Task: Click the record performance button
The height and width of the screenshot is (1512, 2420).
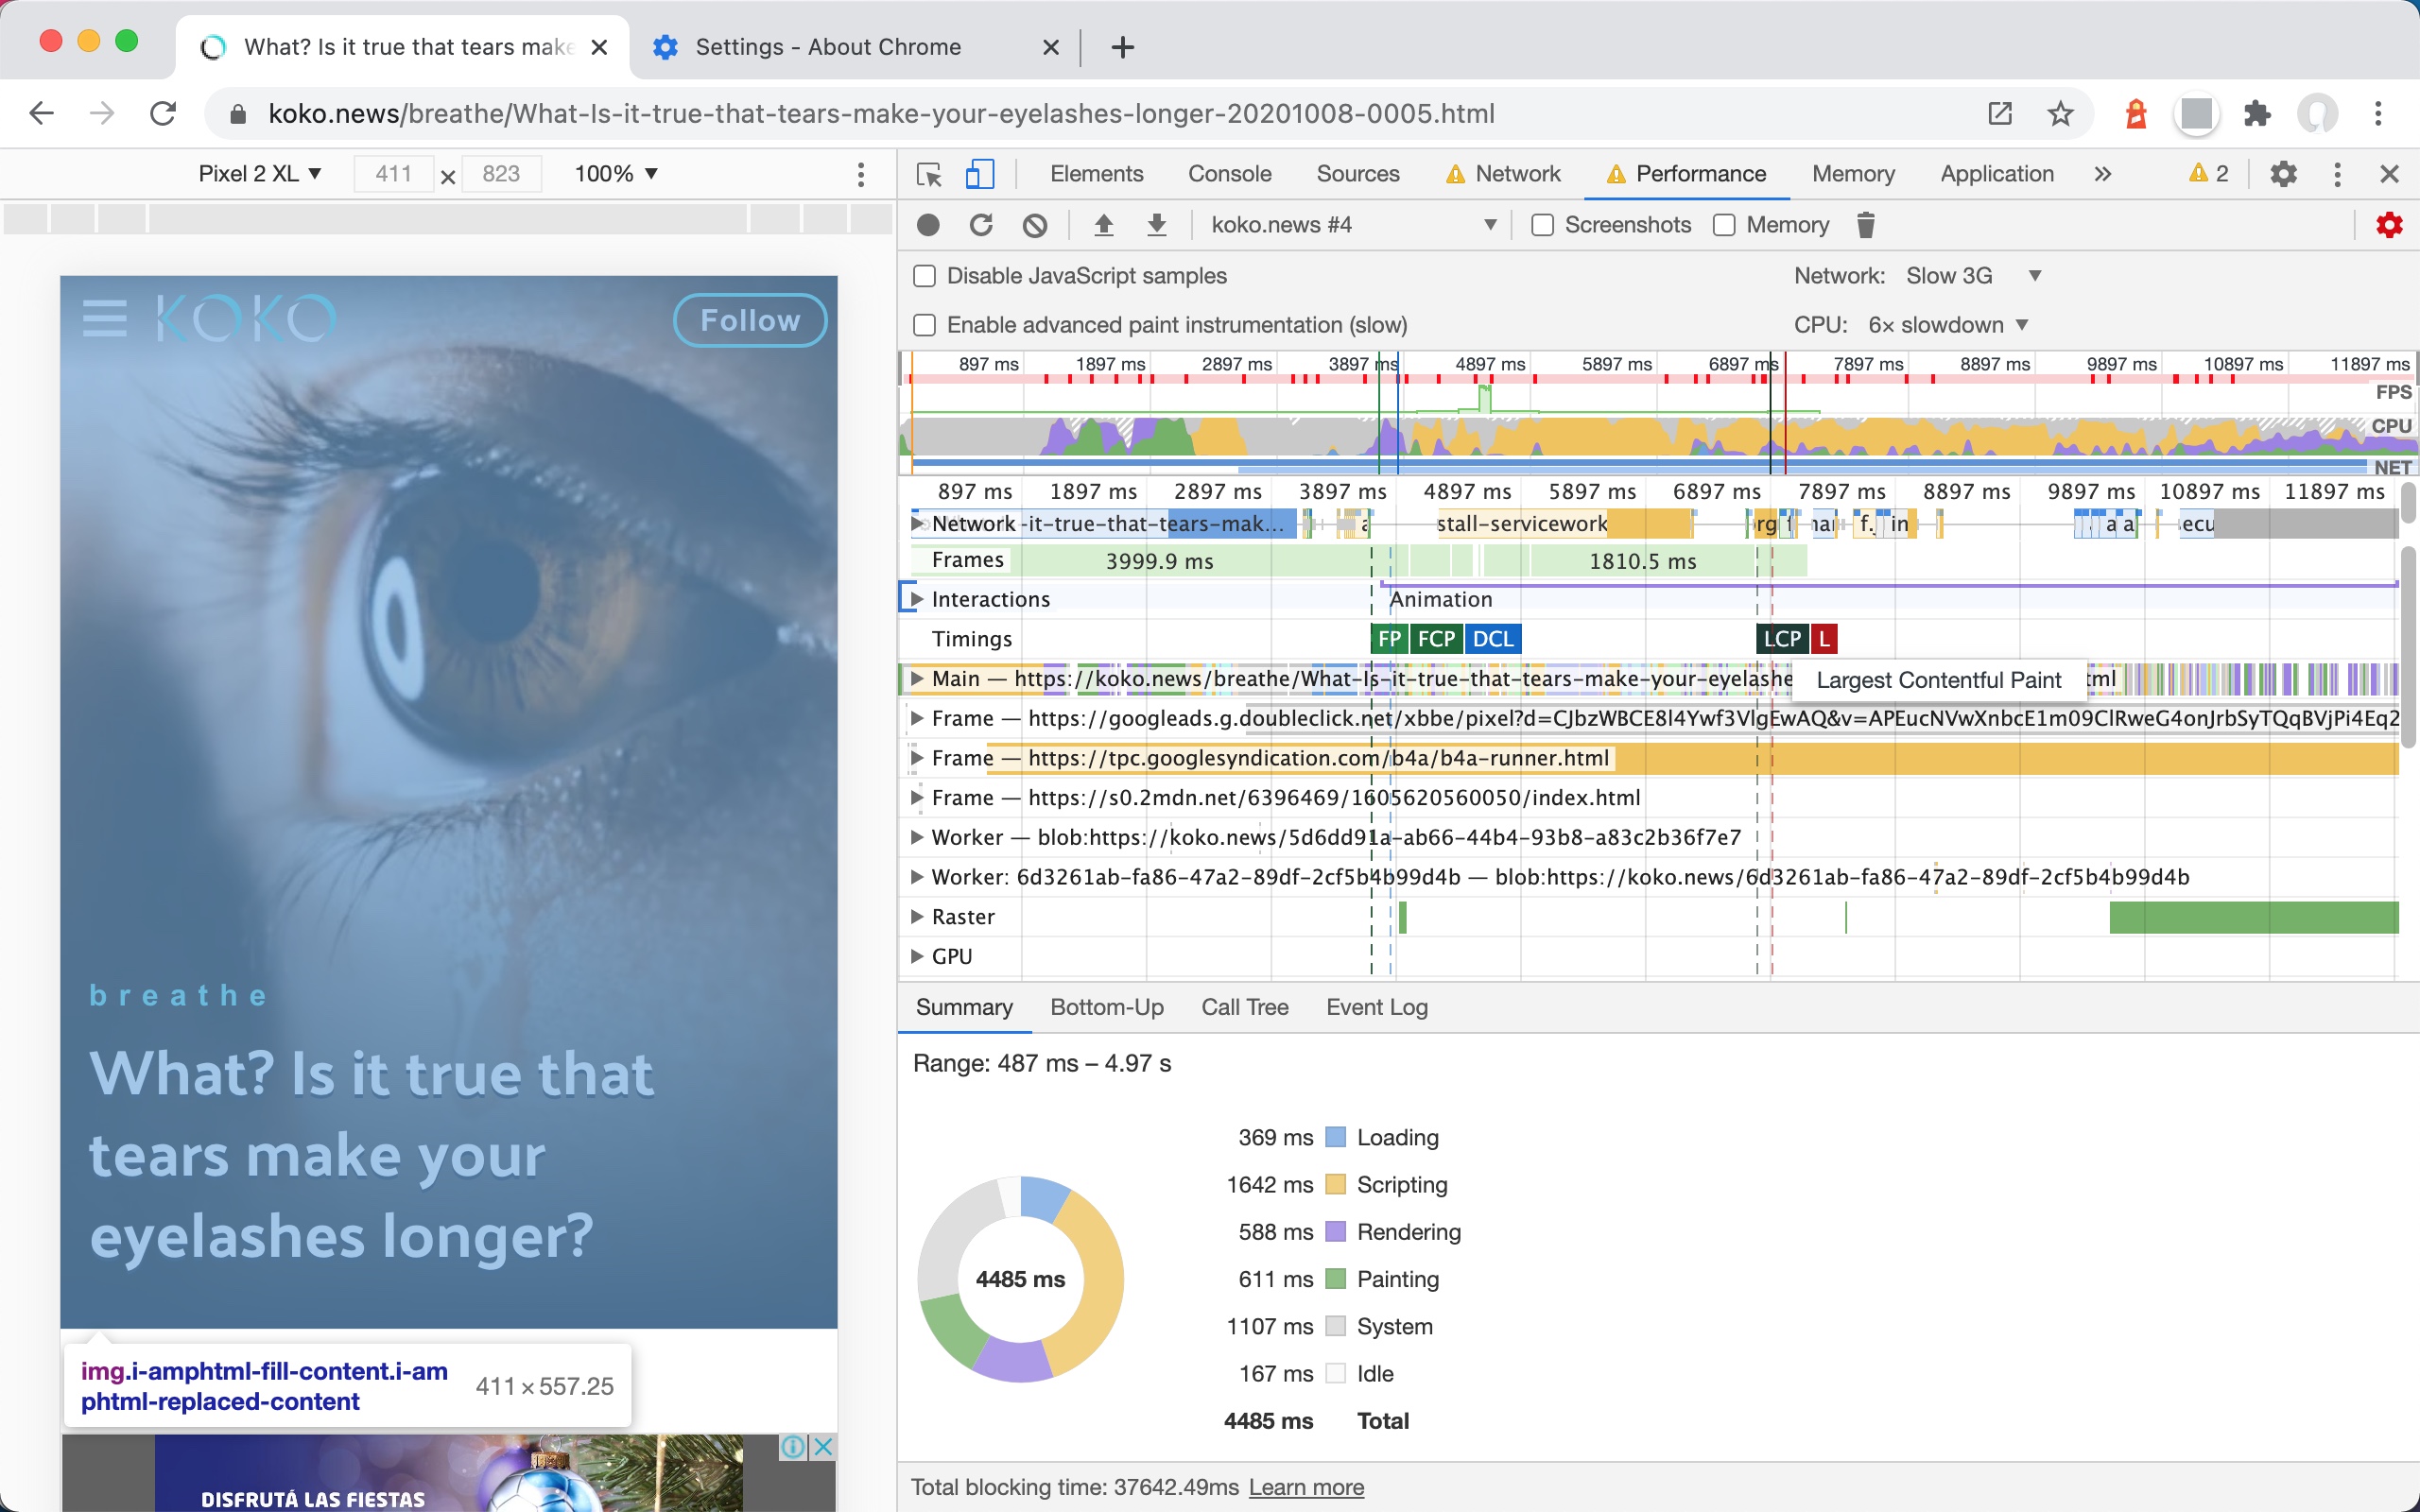Action: click(x=928, y=225)
